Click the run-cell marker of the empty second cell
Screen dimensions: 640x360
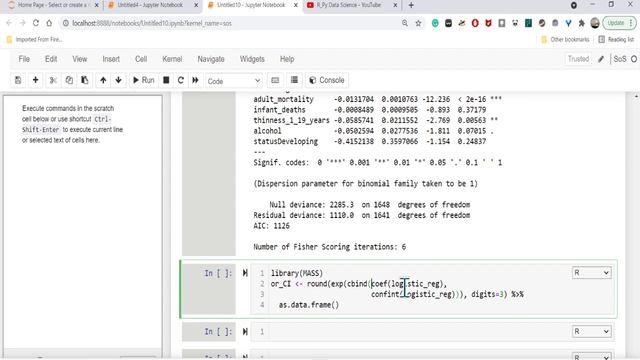(245, 331)
